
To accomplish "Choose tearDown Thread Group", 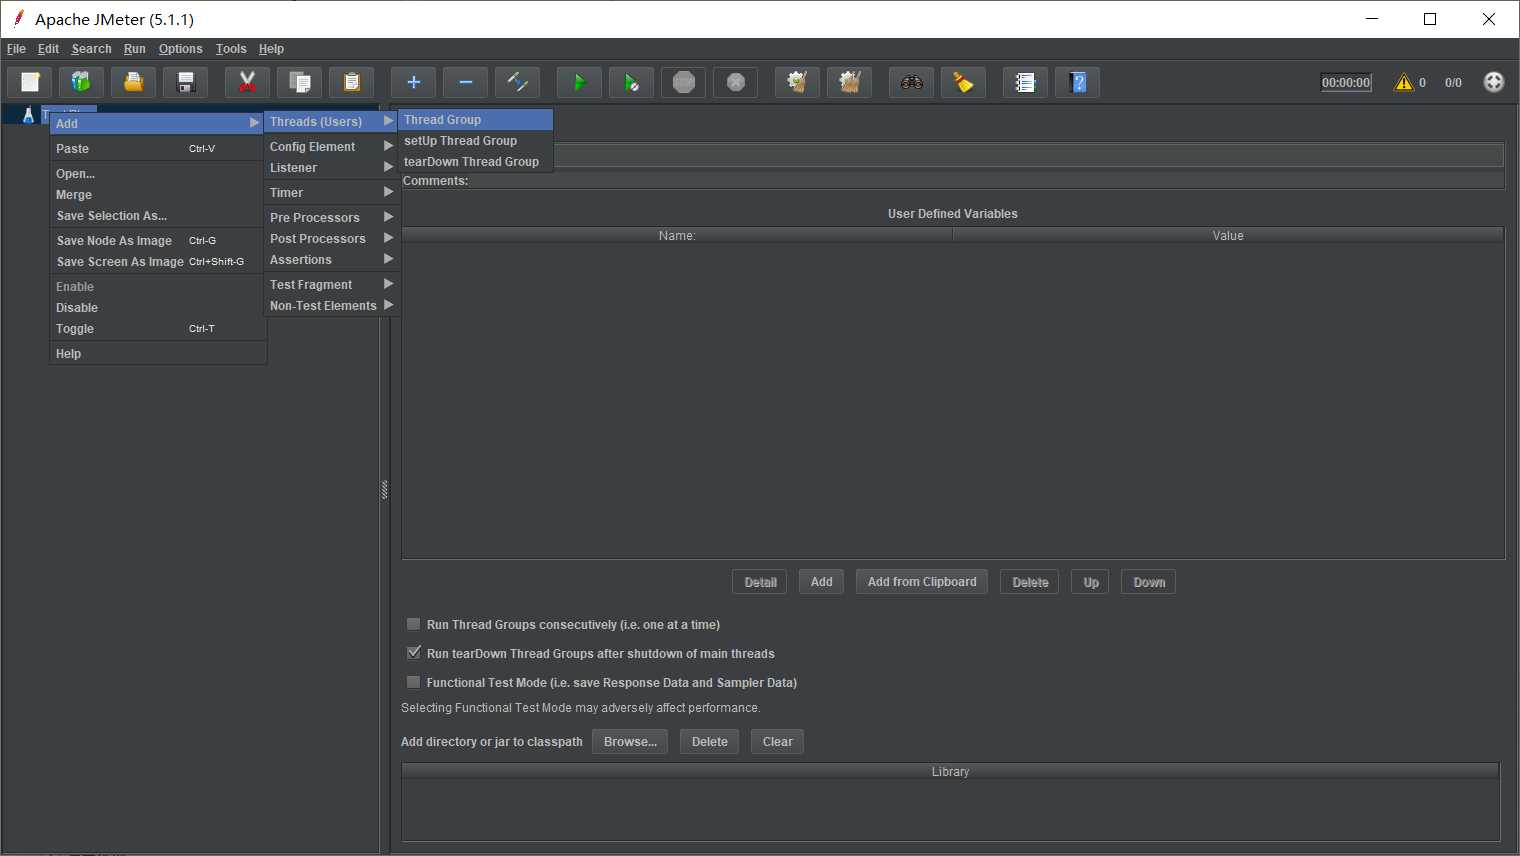I will (x=475, y=161).
